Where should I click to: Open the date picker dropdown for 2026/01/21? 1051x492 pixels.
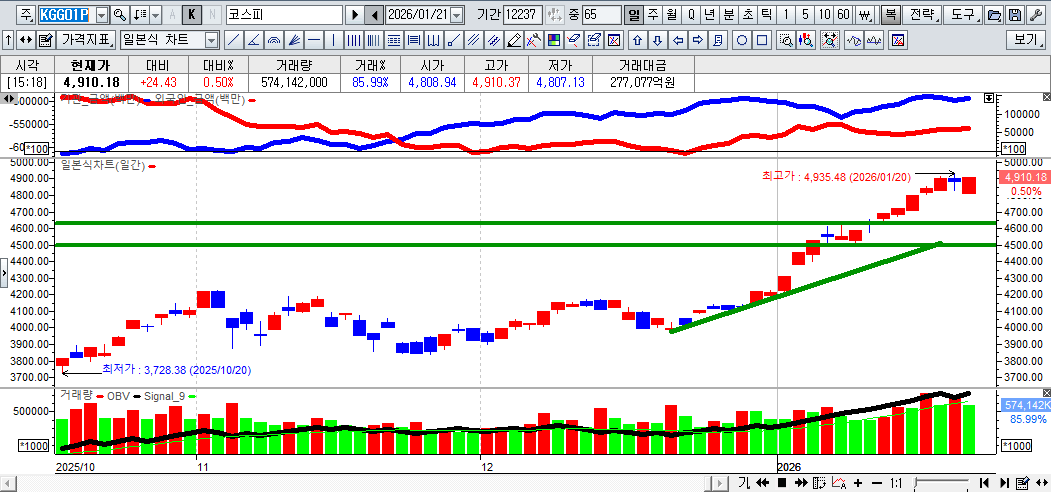(x=457, y=15)
